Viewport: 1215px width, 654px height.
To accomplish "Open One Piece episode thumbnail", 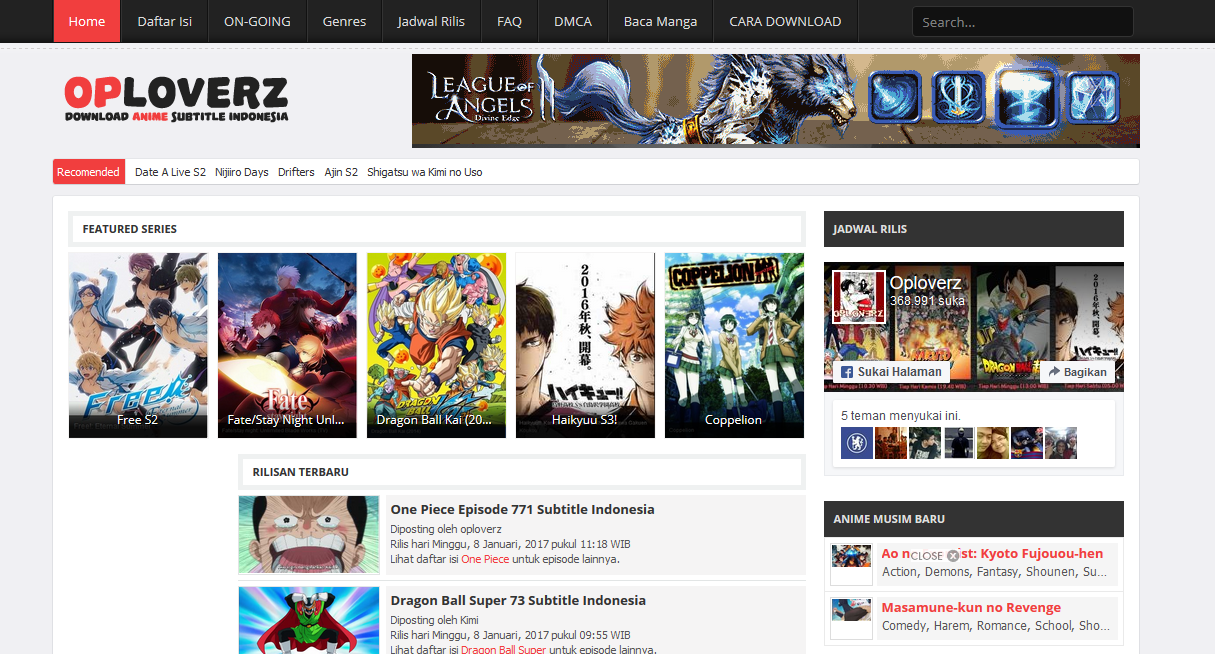I will 309,534.
